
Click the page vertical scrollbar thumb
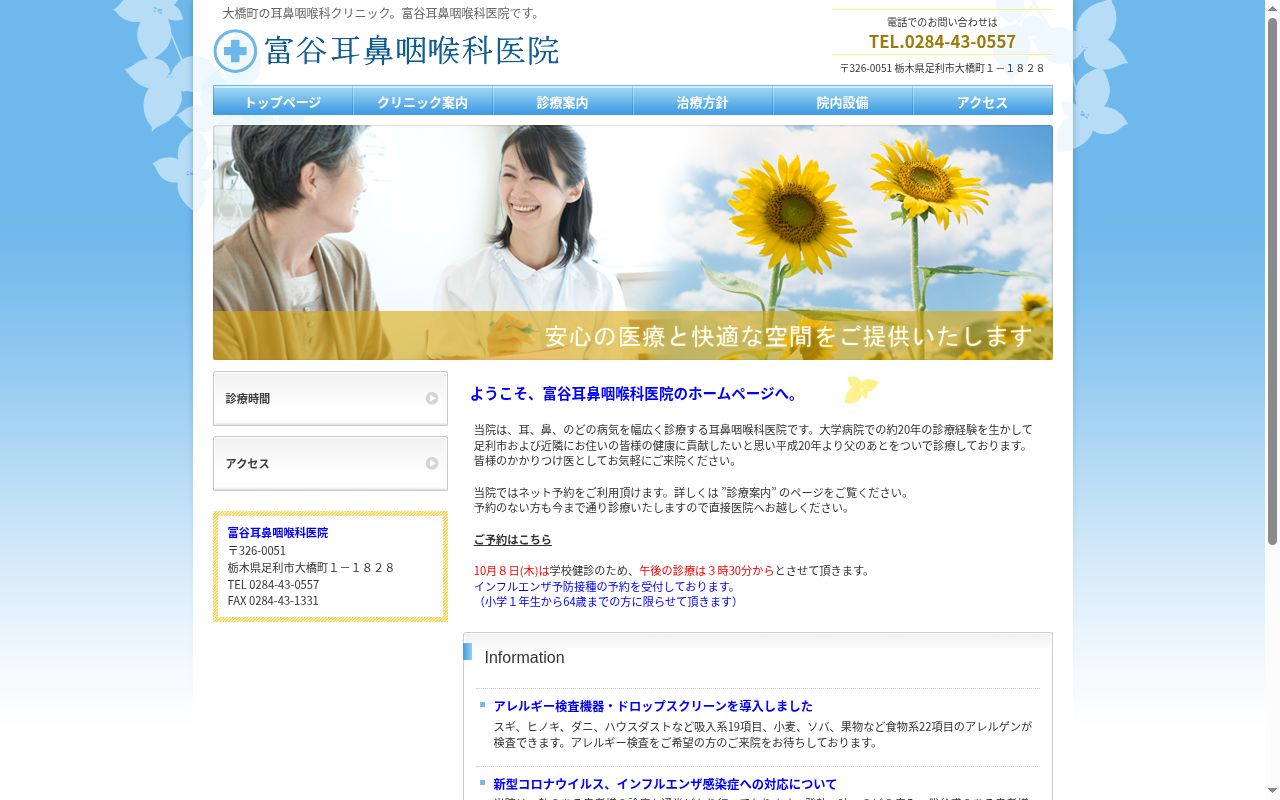(1272, 280)
